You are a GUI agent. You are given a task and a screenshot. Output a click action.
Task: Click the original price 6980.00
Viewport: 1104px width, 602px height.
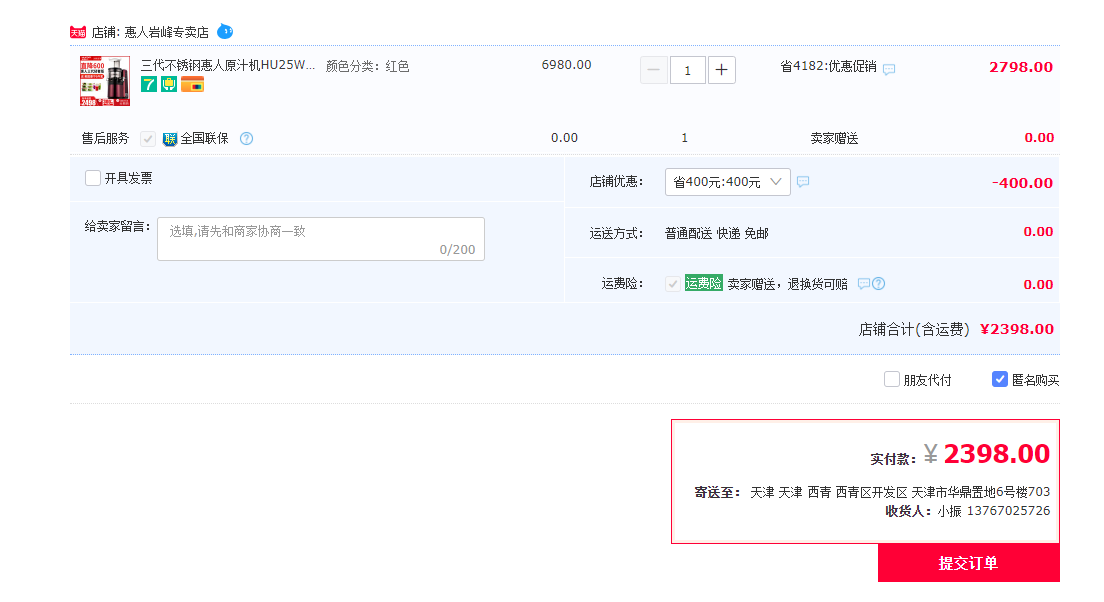(566, 65)
